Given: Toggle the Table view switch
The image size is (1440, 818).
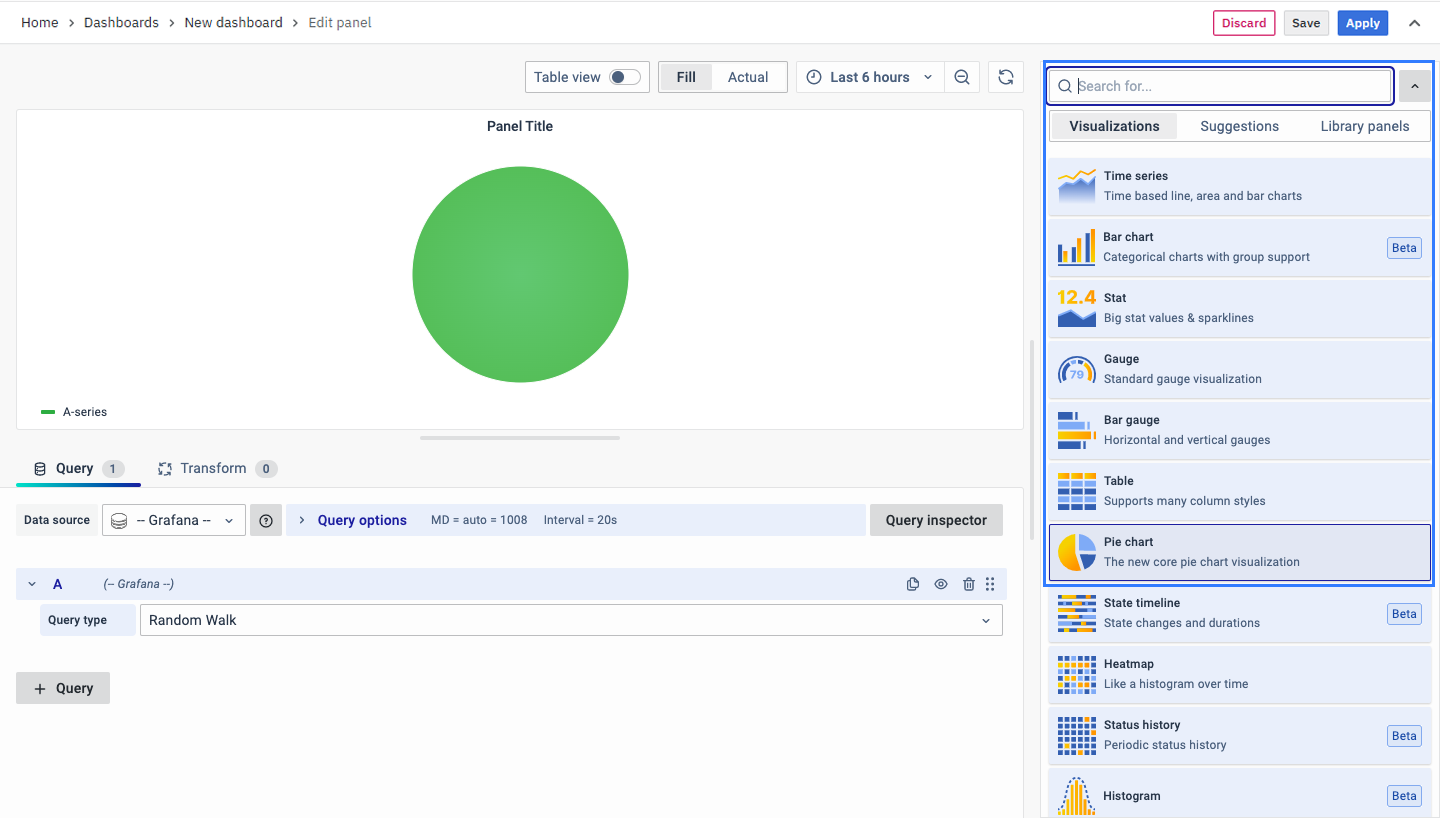Looking at the screenshot, I should tap(625, 77).
